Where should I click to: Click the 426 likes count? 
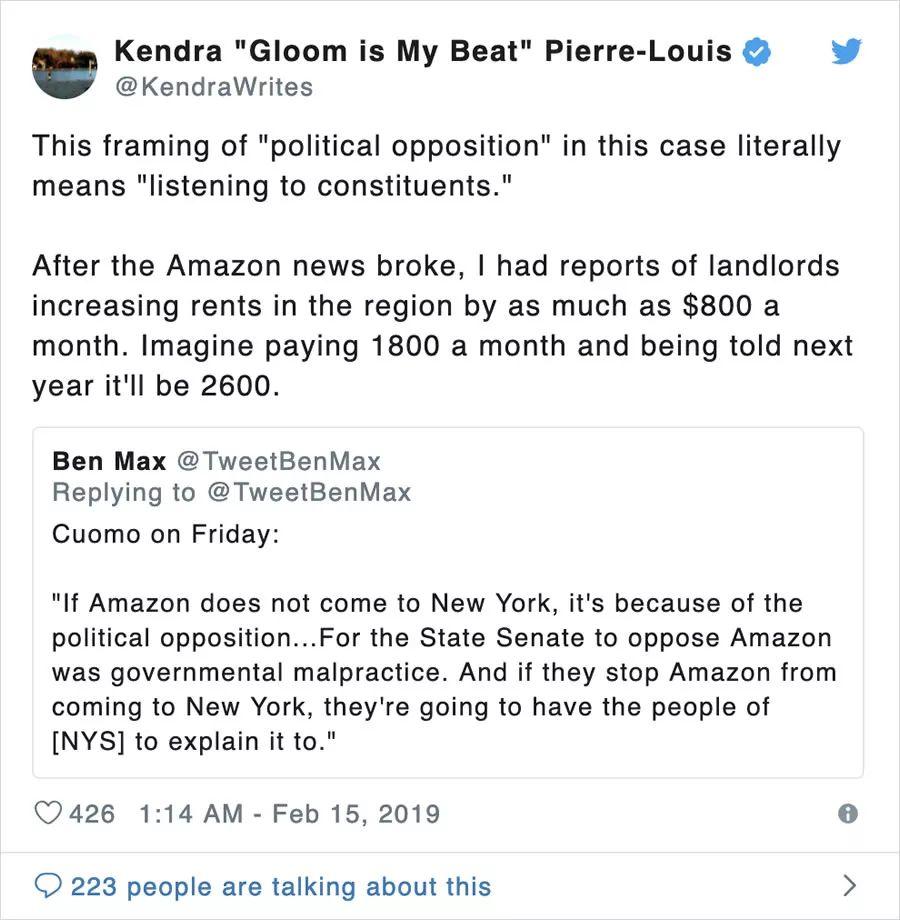pyautogui.click(x=93, y=813)
